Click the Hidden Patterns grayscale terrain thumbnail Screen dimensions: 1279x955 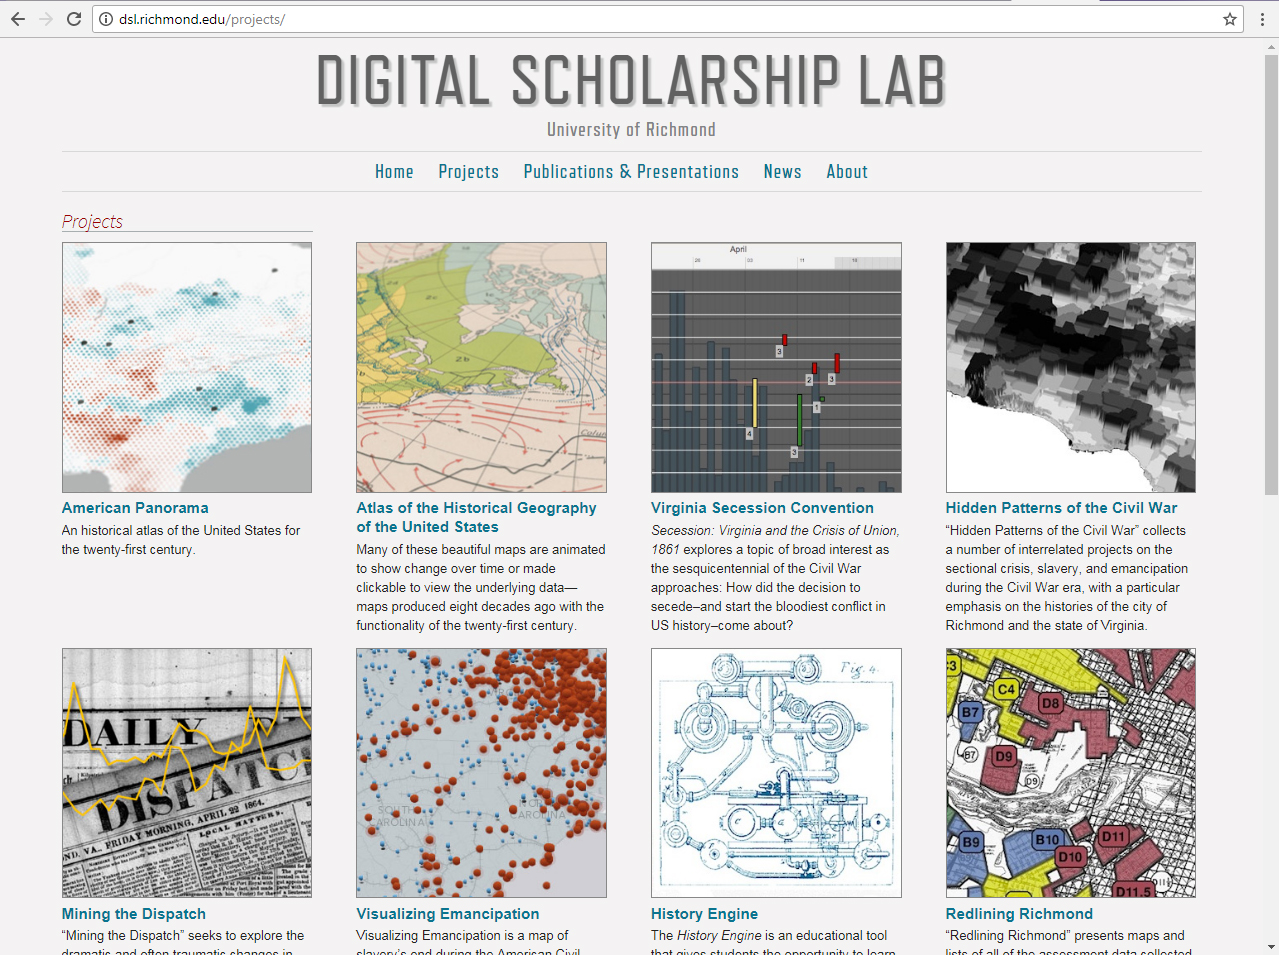[x=1070, y=367]
